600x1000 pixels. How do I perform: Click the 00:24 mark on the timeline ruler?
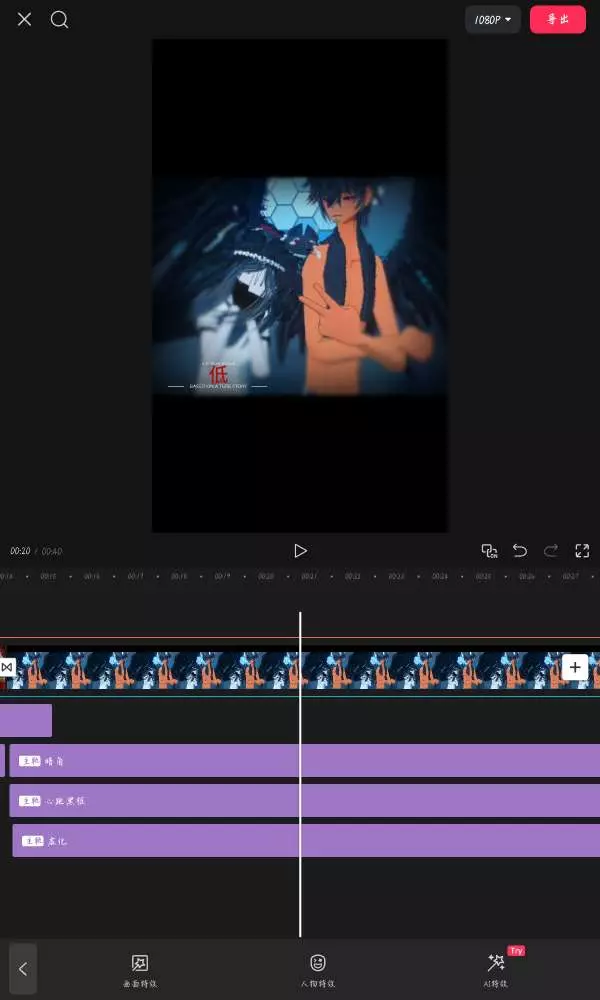[x=440, y=576]
